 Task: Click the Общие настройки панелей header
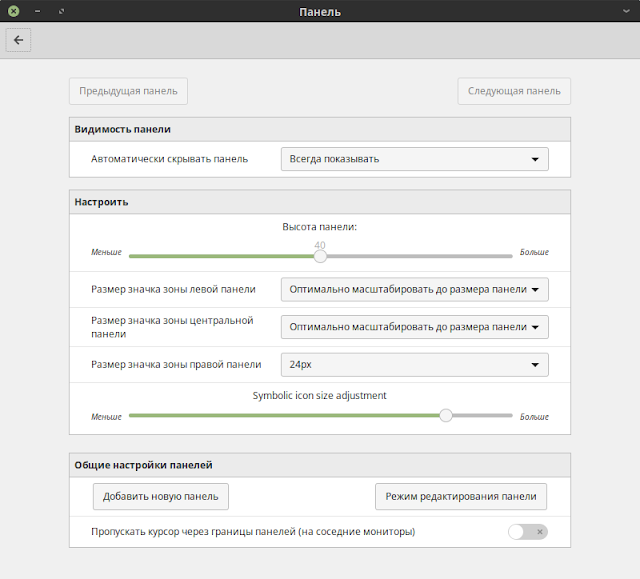[x=320, y=465]
